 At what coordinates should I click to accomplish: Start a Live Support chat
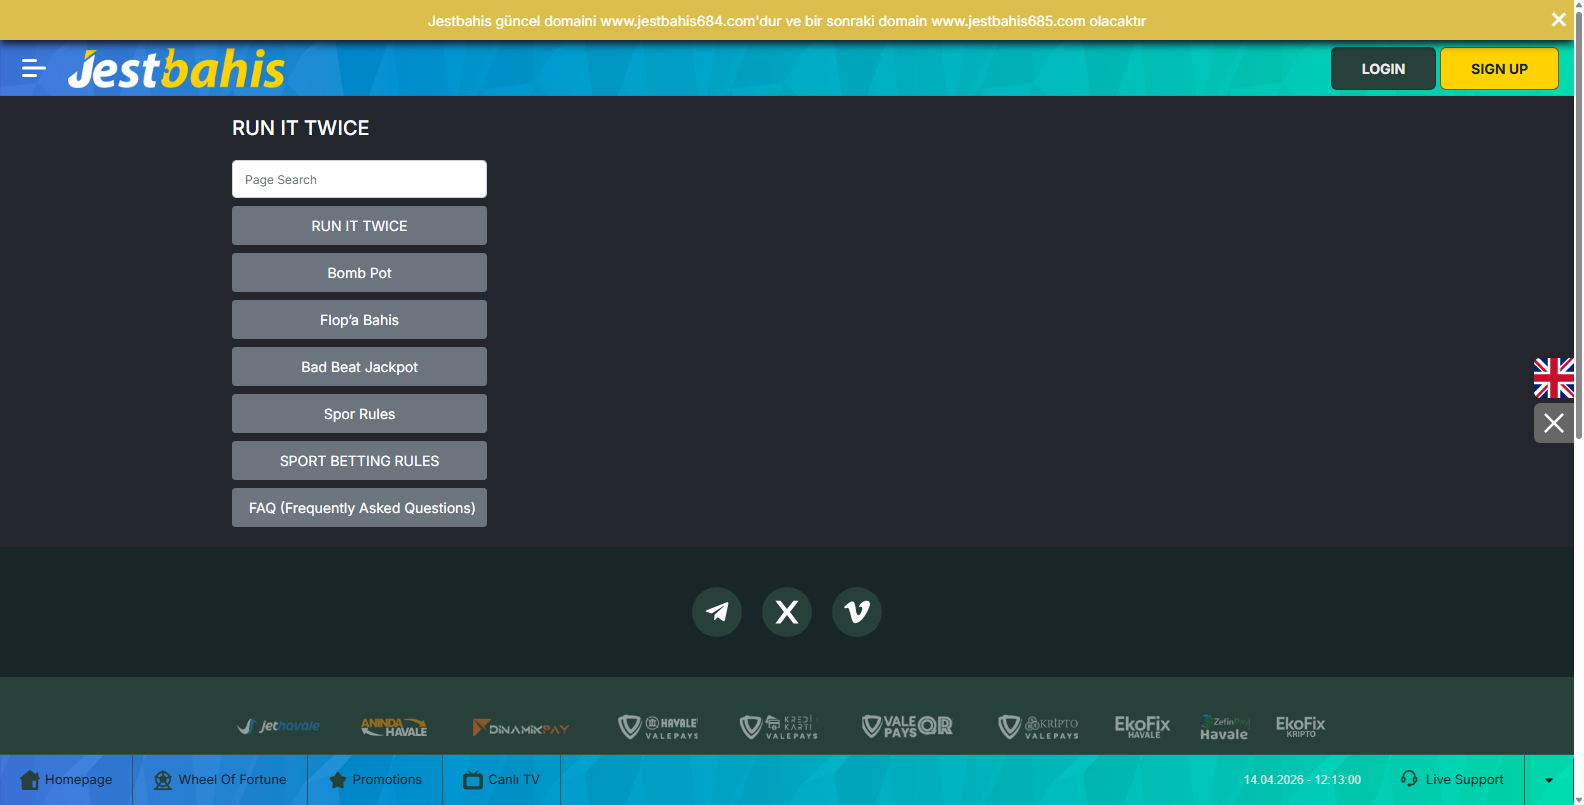click(1452, 780)
